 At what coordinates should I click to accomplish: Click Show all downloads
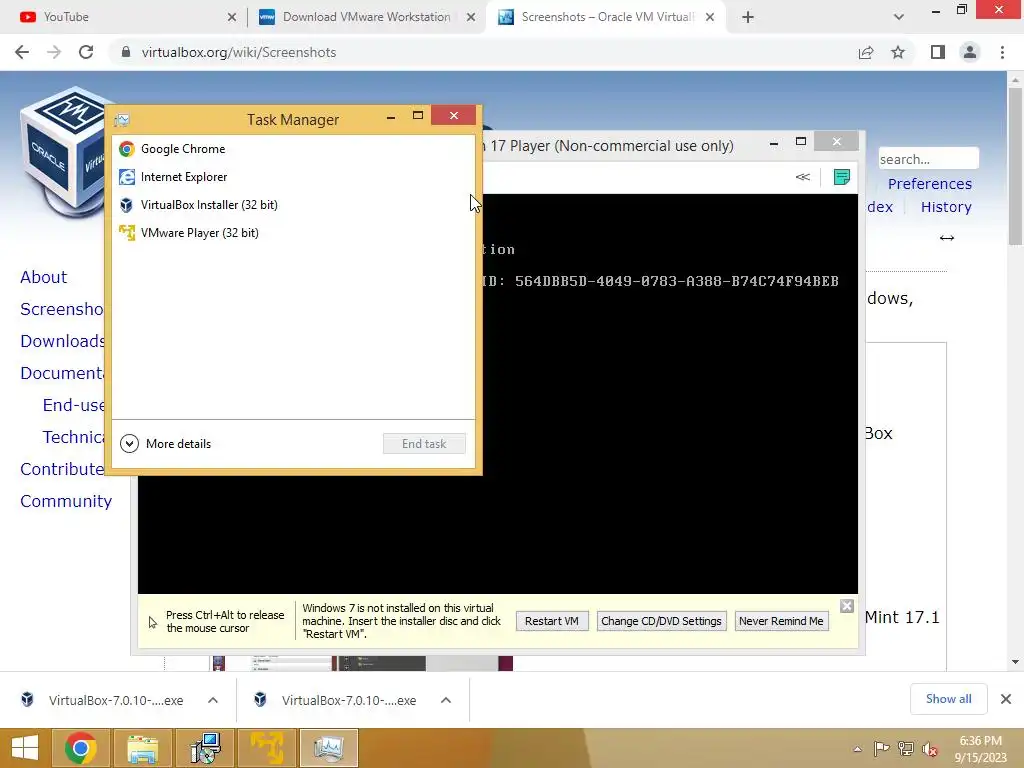pos(948,699)
